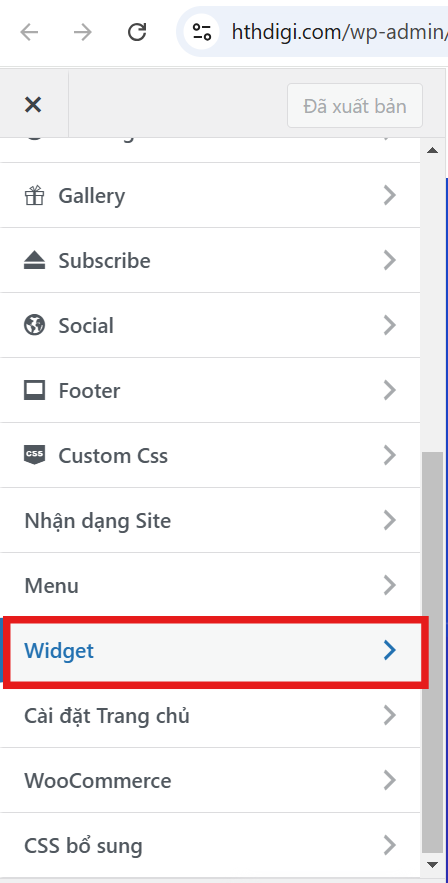Click the scrollbar up arrow
The image size is (448, 883).
click(x=433, y=150)
